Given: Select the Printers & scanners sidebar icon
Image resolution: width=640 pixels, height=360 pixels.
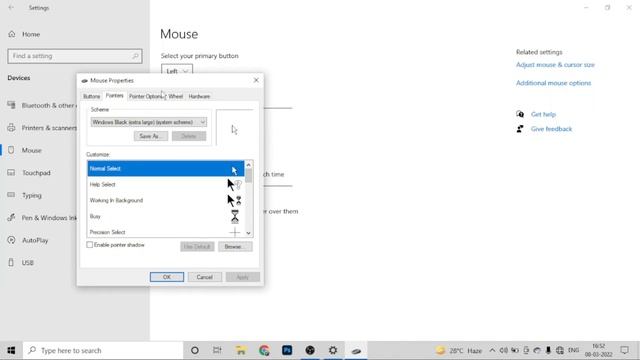Looking at the screenshot, I should 11,128.
